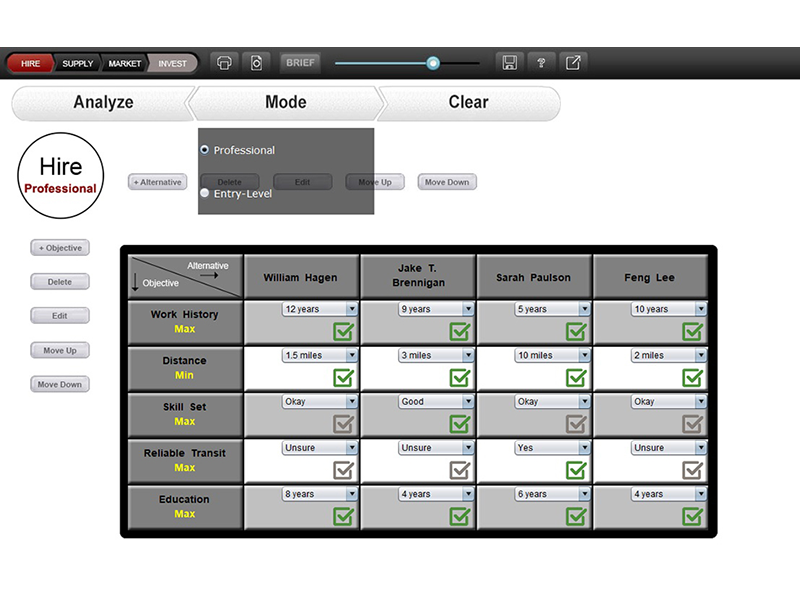Open Feng Lee's Distance dropdown

point(669,355)
